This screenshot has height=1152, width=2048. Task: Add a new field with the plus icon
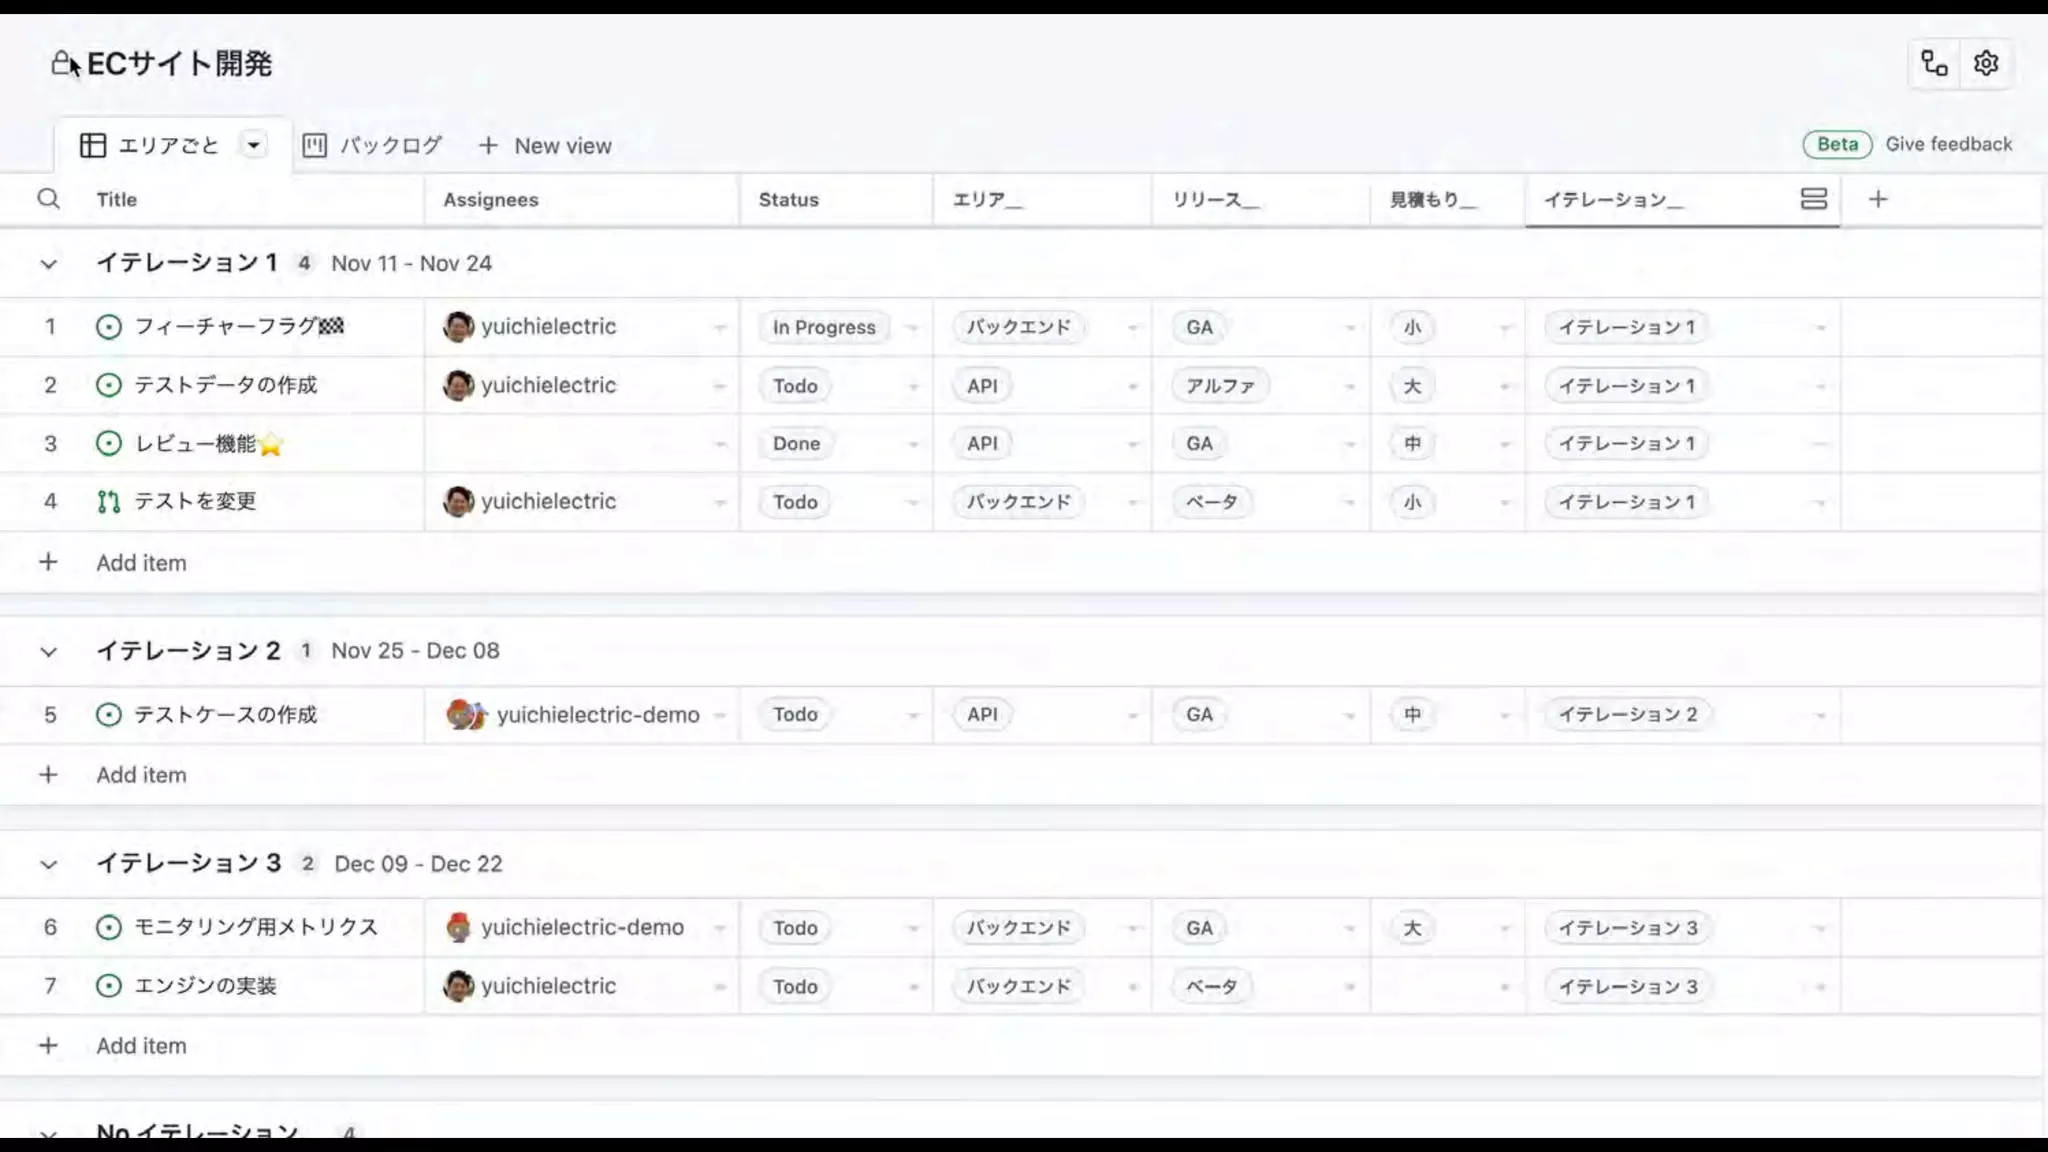pos(1877,199)
